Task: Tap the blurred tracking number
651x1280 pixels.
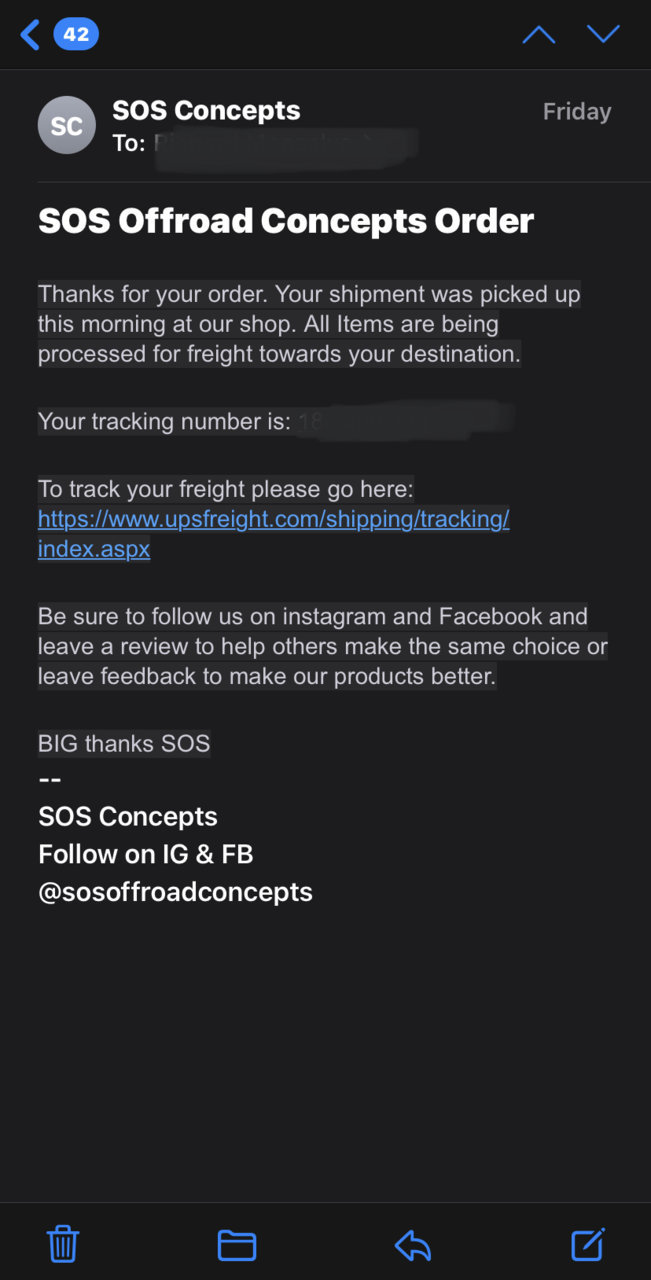Action: pyautogui.click(x=405, y=421)
